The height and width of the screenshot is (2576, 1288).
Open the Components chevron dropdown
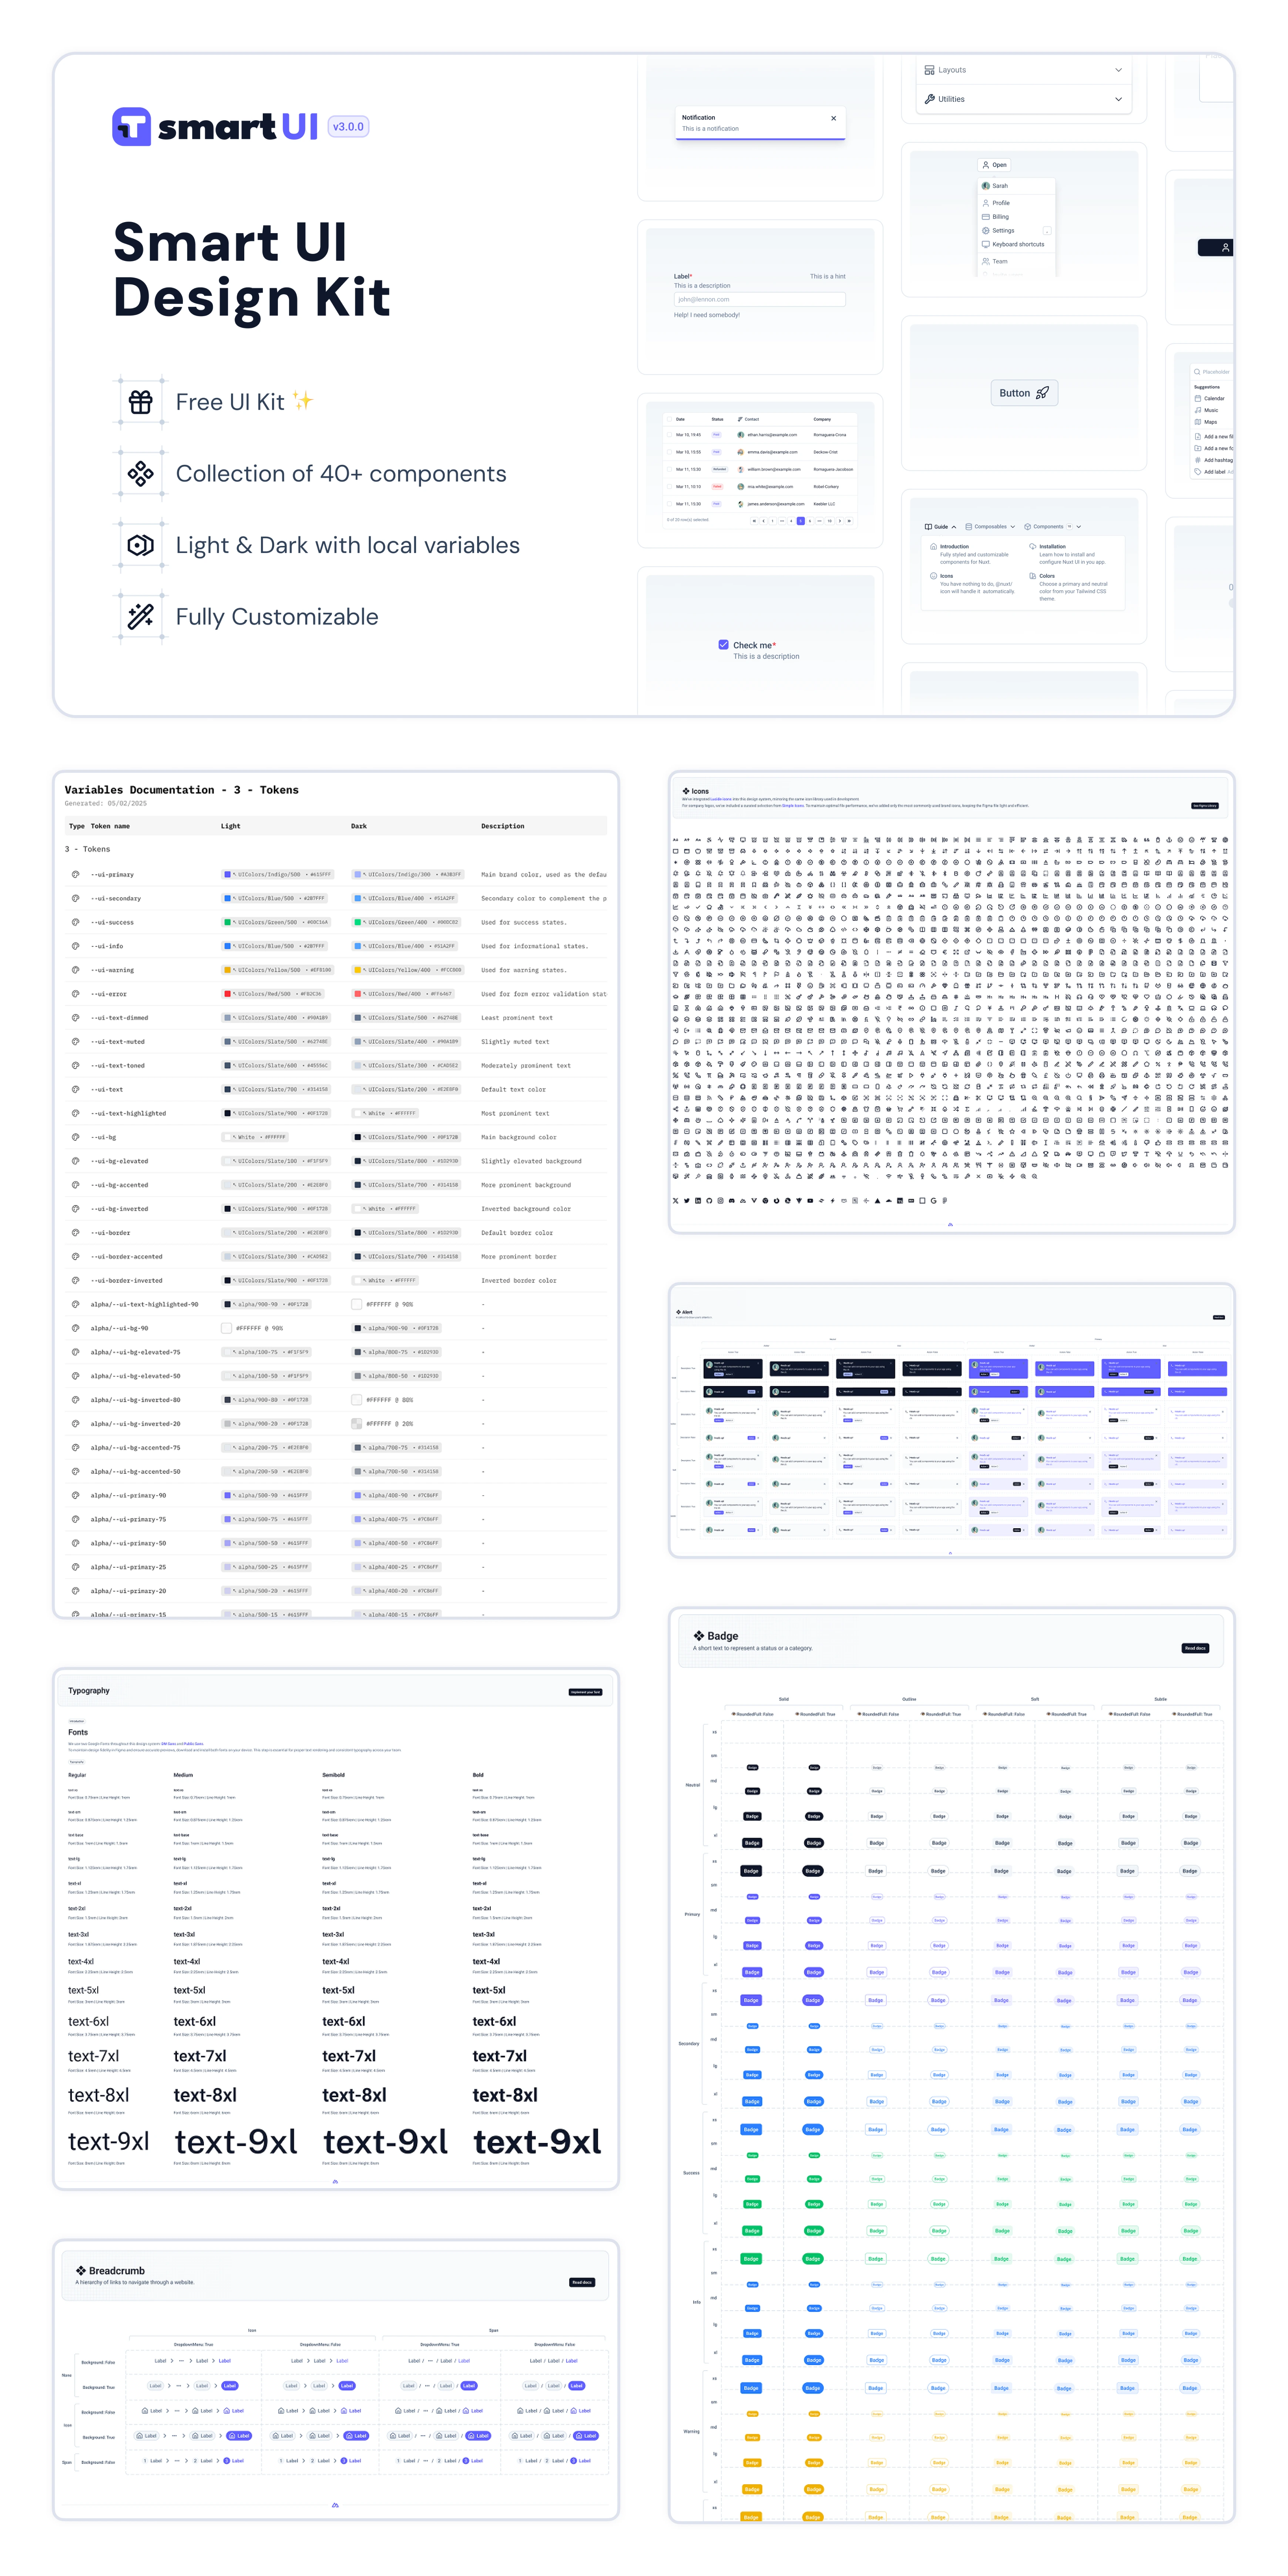(x=1079, y=527)
